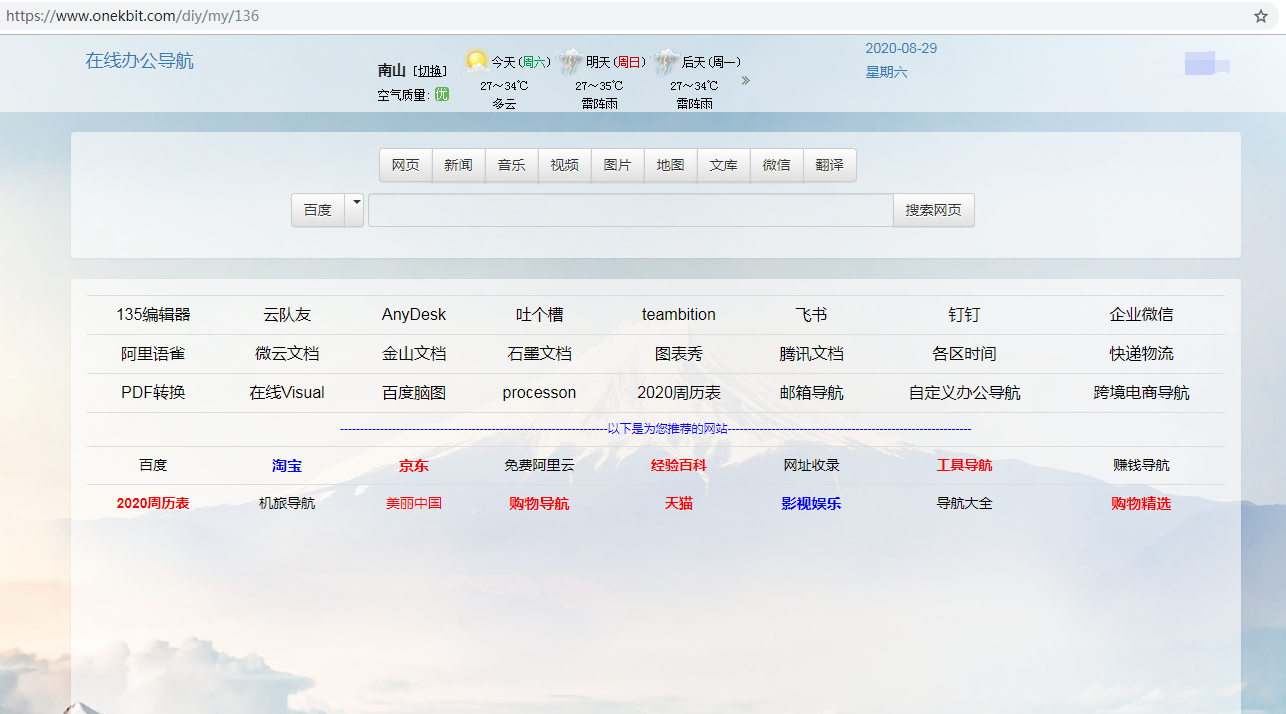Image resolution: width=1286 pixels, height=714 pixels.
Task: Click the 在线办公导航 site title
Action: pyautogui.click(x=139, y=61)
